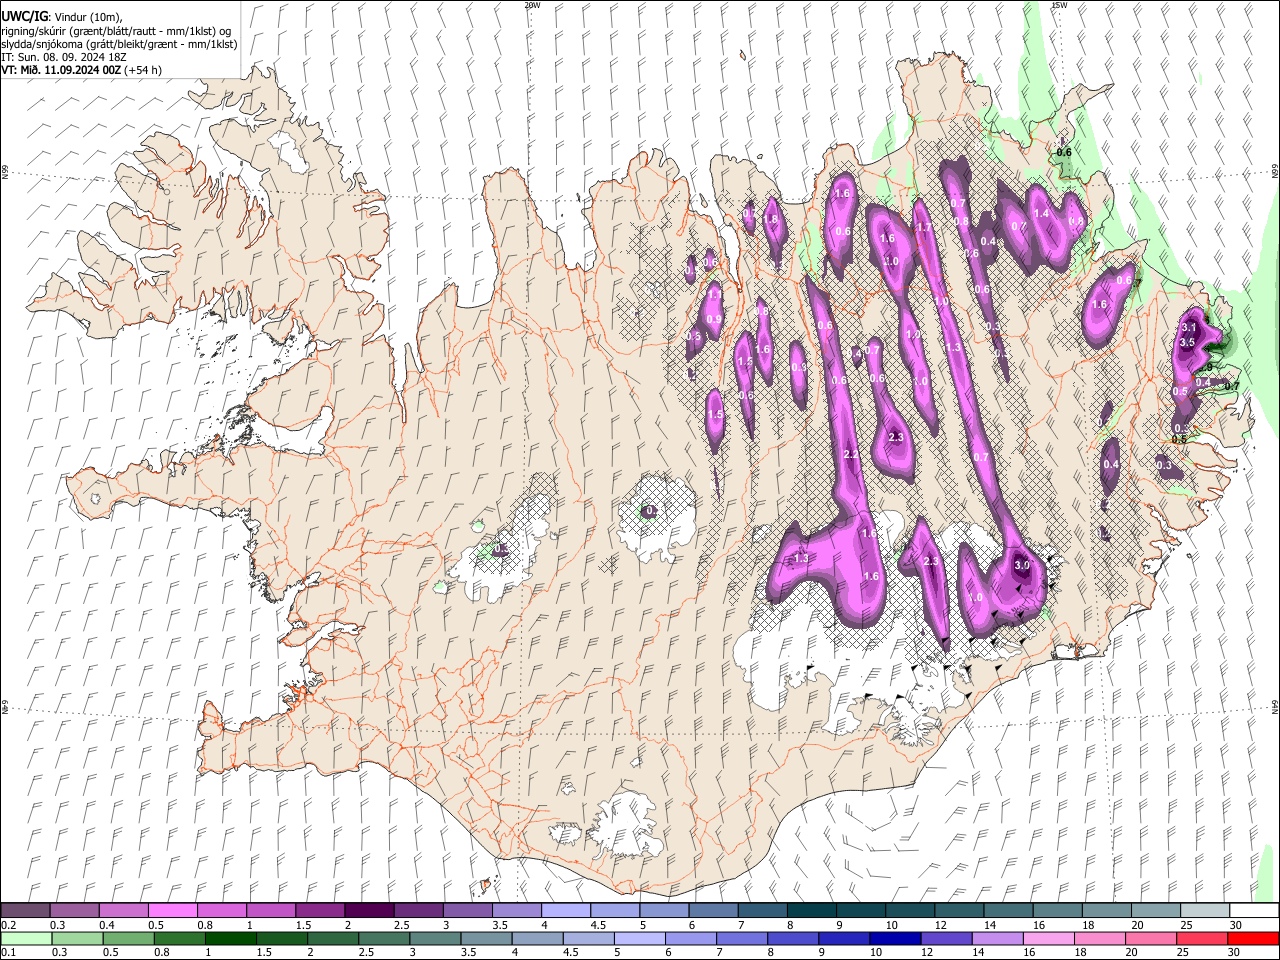Click the UWC/IG title text
This screenshot has height=960, width=1280.
(x=24, y=17)
